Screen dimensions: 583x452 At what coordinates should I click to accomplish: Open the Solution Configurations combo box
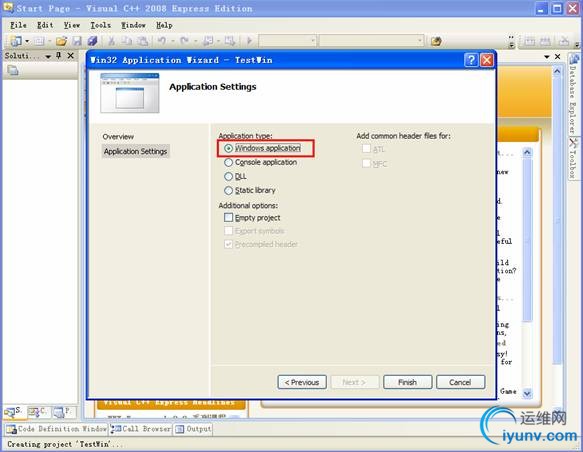(287, 41)
